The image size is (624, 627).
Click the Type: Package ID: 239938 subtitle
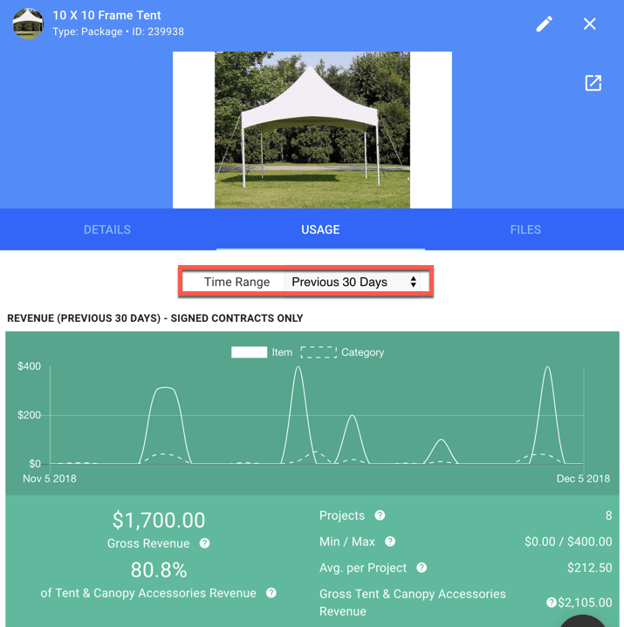(118, 32)
